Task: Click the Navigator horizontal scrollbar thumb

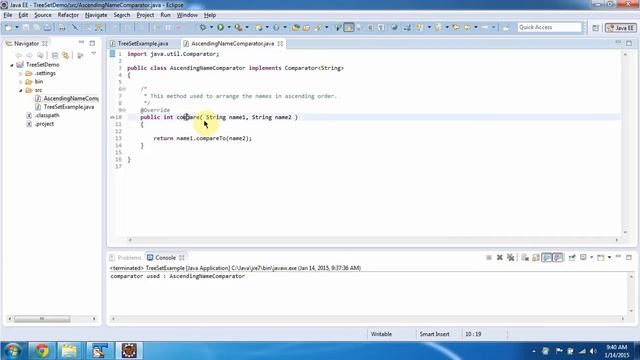Action: [x=42, y=319]
